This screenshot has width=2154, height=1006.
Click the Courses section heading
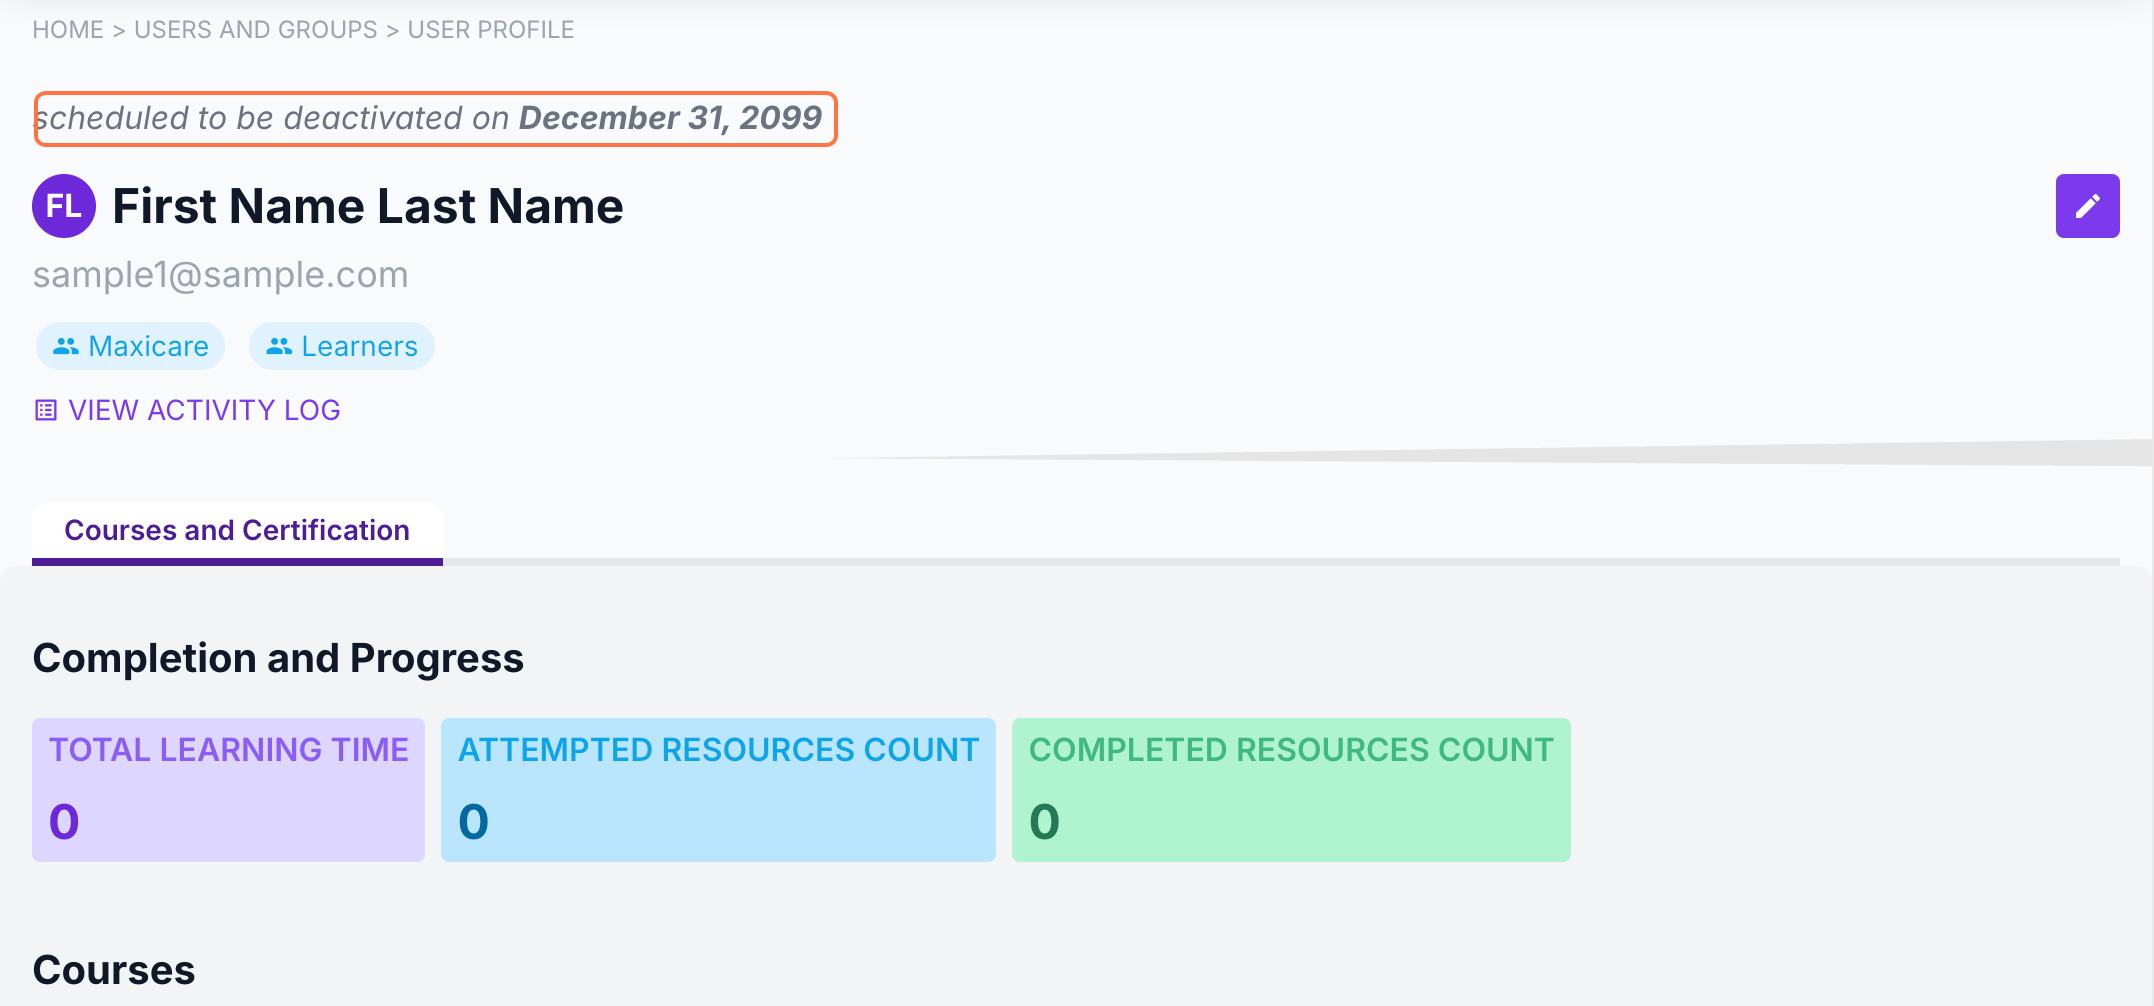tap(114, 970)
